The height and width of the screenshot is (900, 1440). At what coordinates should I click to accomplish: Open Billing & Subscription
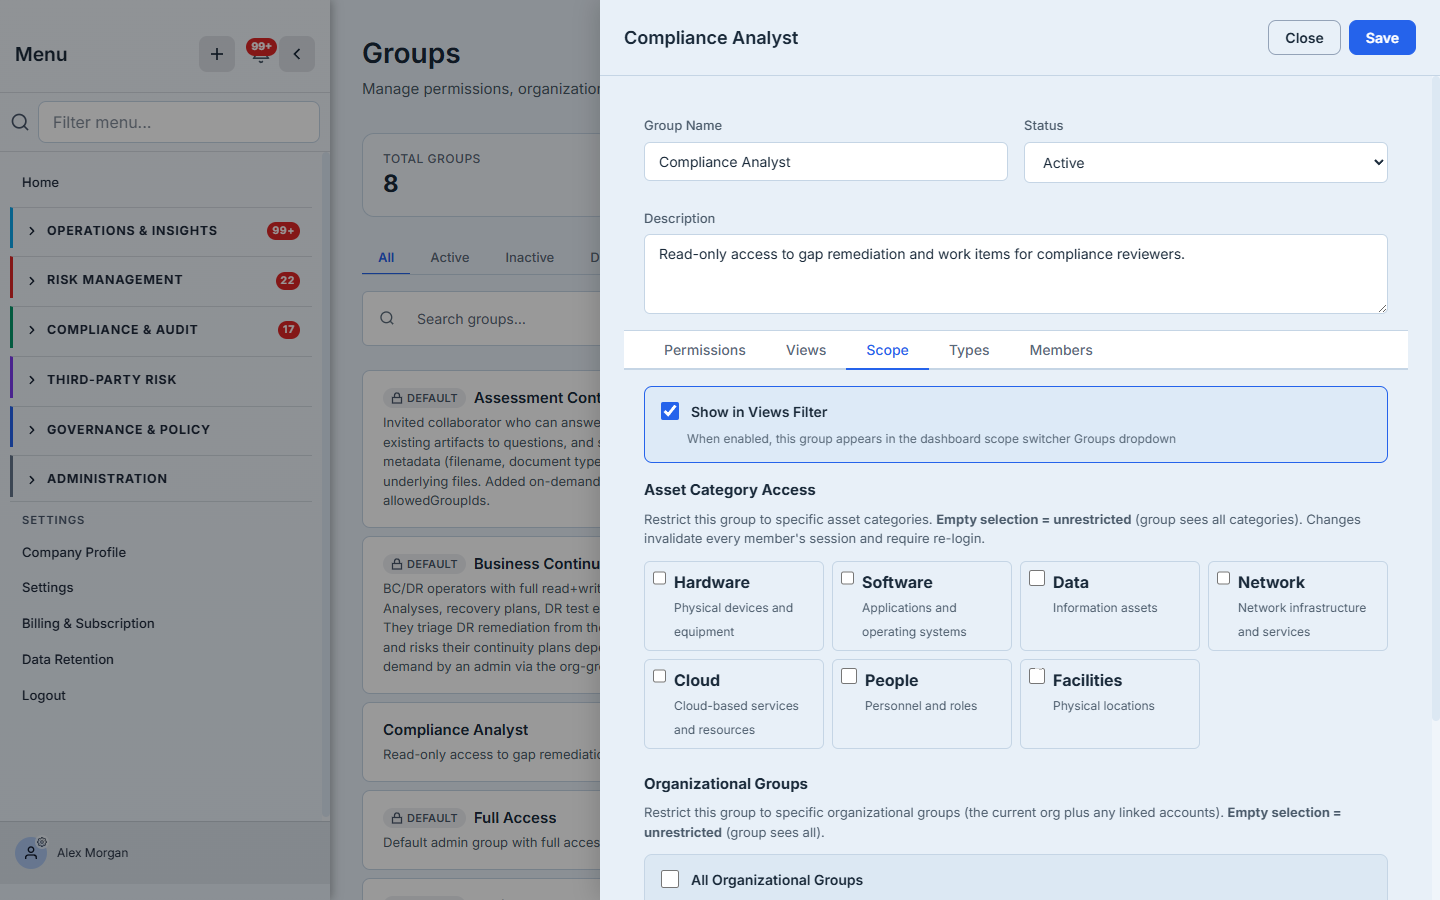[88, 623]
